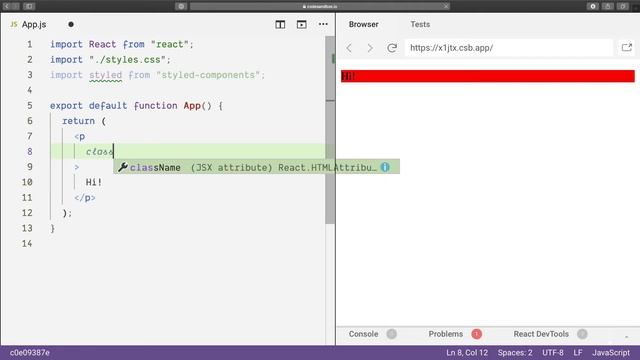
Task: Switch to the Tests tab
Action: click(x=420, y=24)
